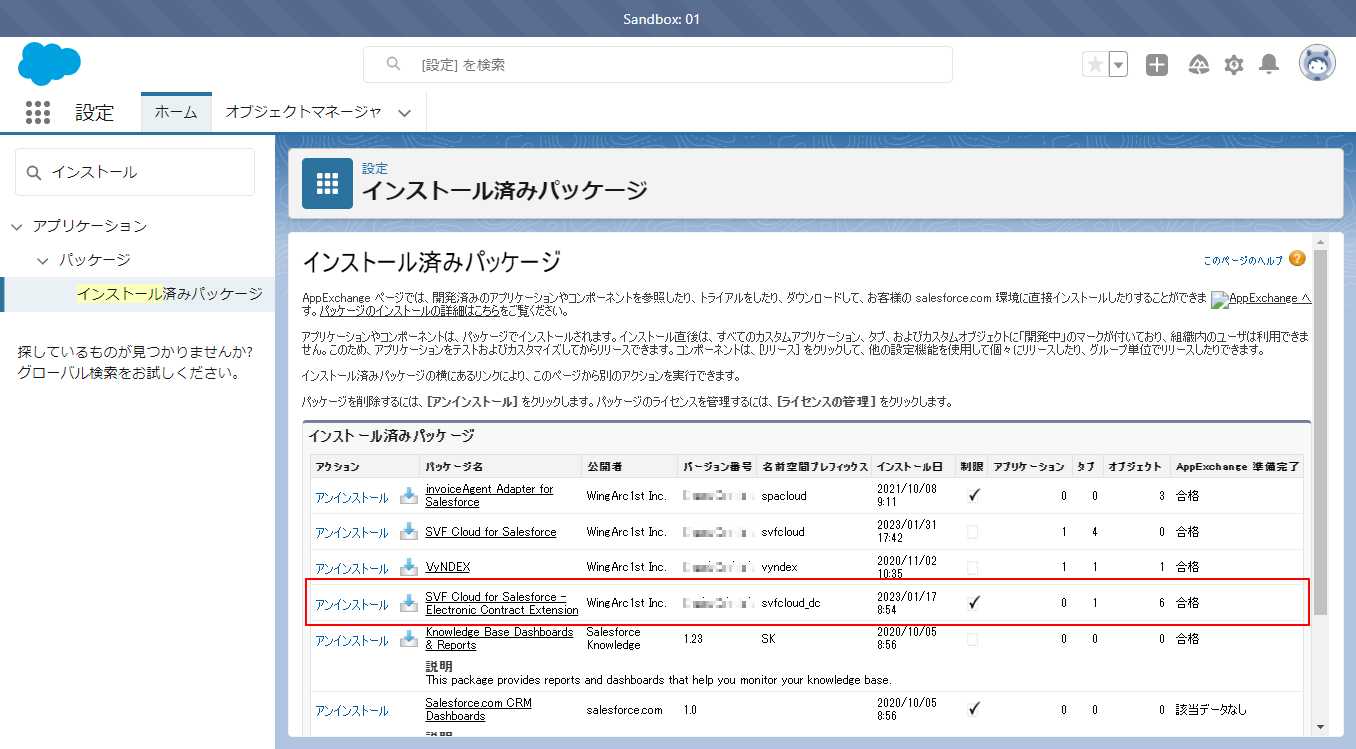Collapse the パッケージ tree node
The image size is (1356, 749).
coord(42,260)
